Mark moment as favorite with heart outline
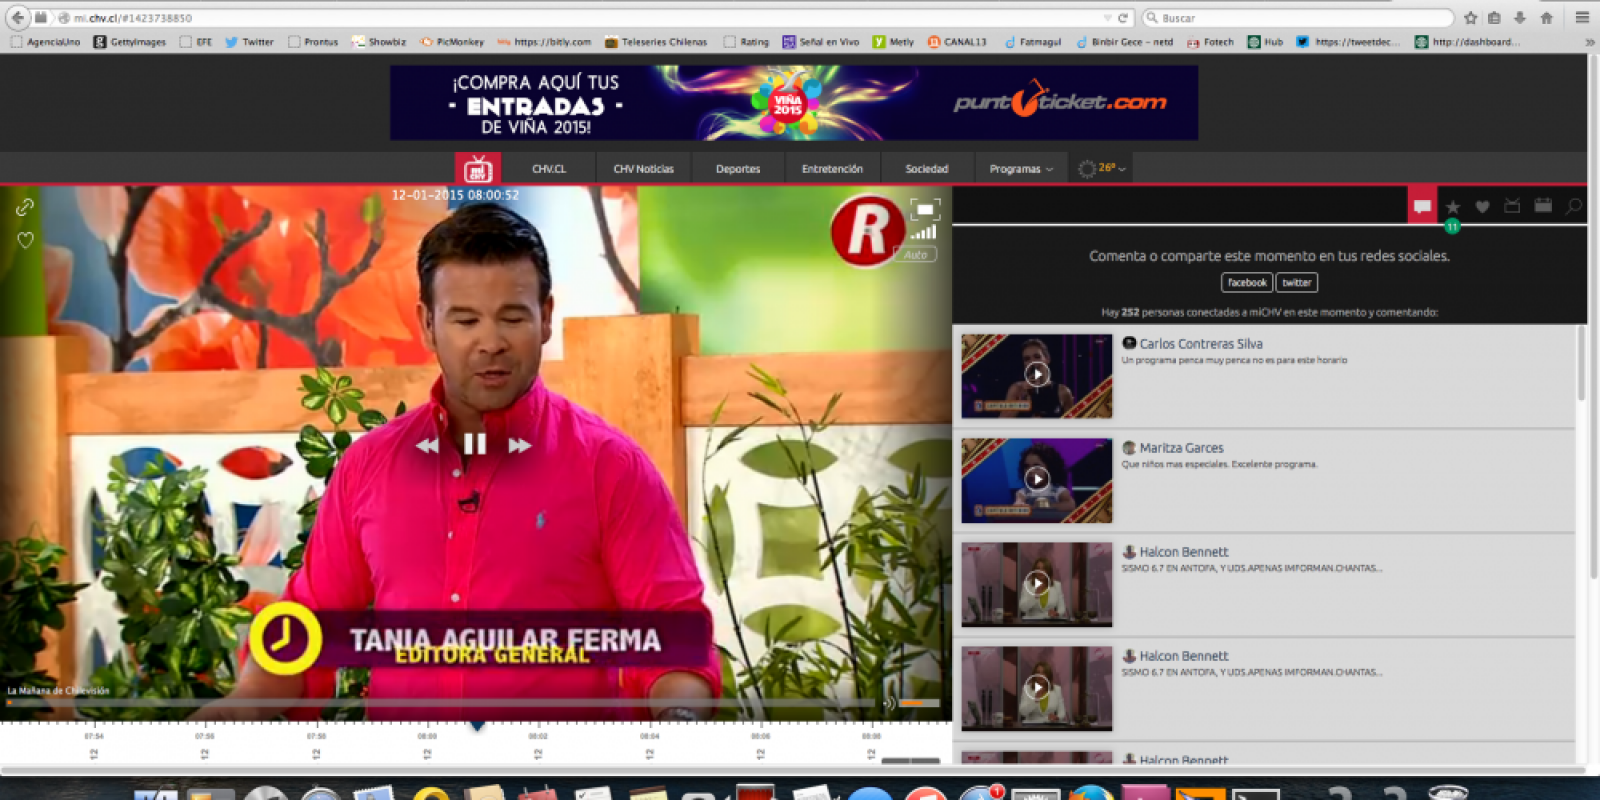The image size is (1600, 800). pyautogui.click(x=25, y=240)
